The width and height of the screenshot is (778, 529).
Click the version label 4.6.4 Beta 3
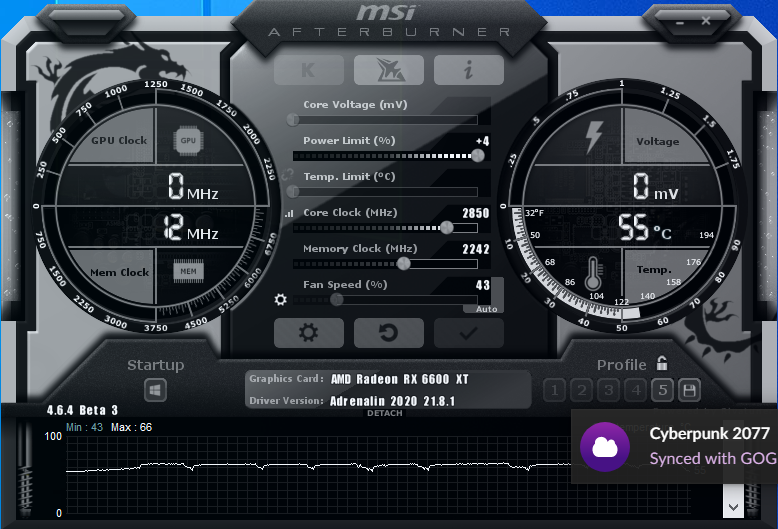82,410
